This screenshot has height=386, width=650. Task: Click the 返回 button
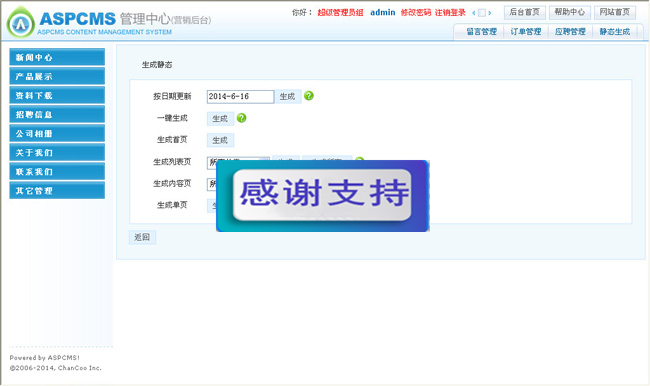pyautogui.click(x=142, y=237)
